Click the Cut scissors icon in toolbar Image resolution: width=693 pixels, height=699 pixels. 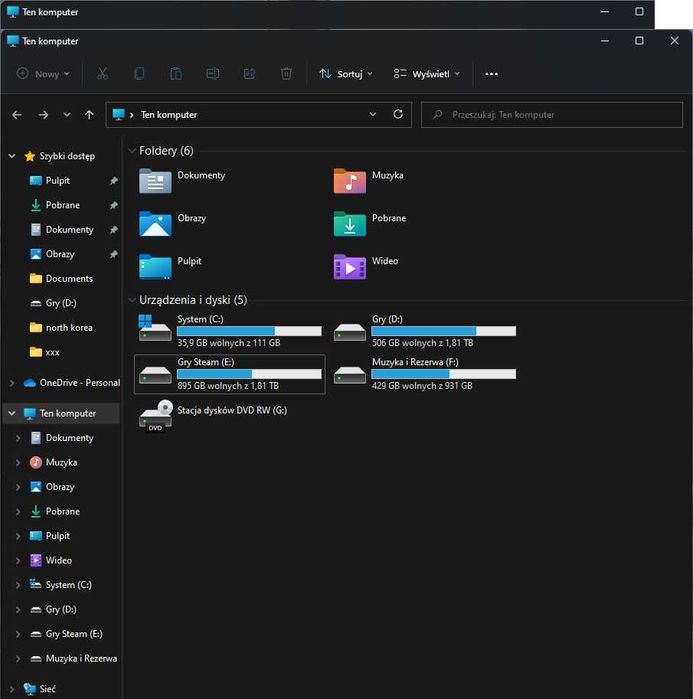pos(103,74)
